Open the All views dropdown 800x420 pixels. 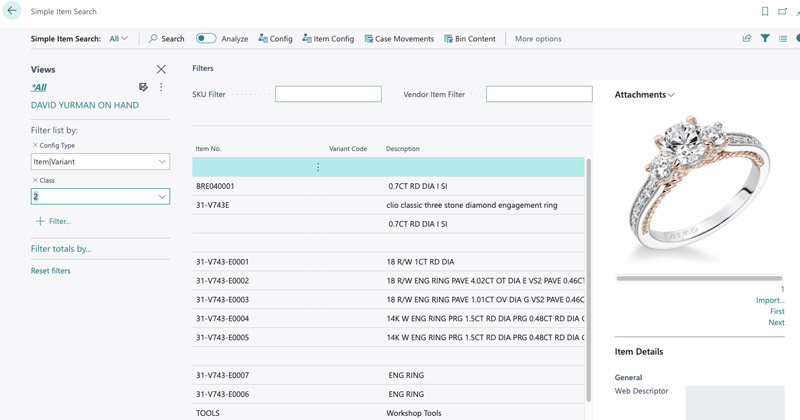point(119,39)
